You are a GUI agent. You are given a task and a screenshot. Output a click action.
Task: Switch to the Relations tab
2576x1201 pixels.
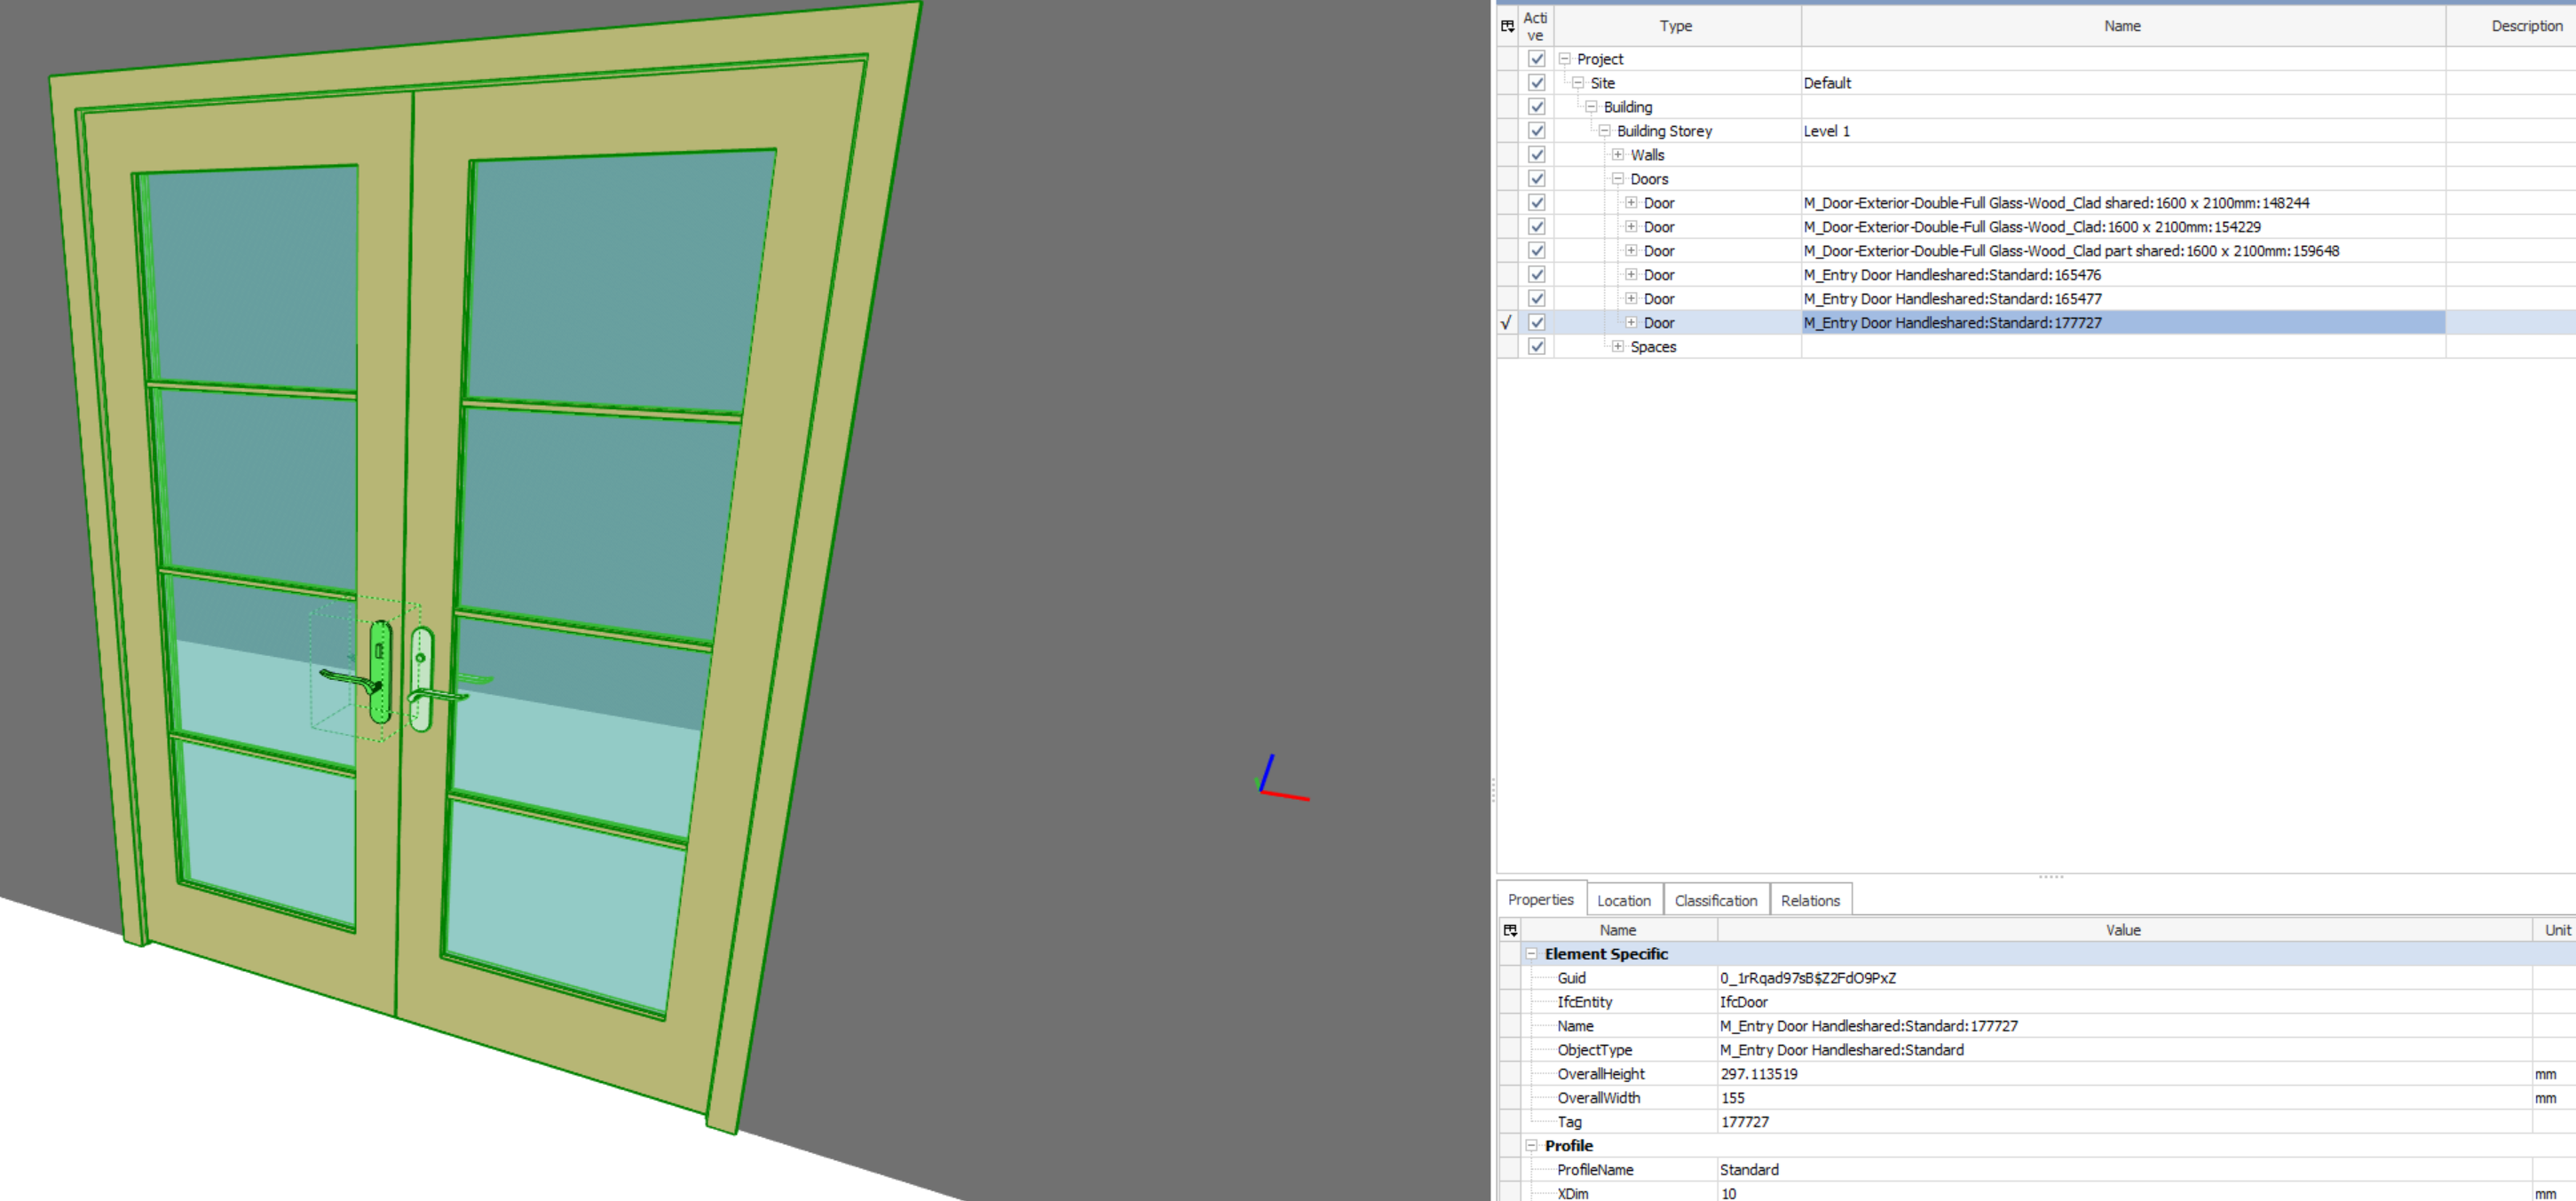(x=1811, y=899)
